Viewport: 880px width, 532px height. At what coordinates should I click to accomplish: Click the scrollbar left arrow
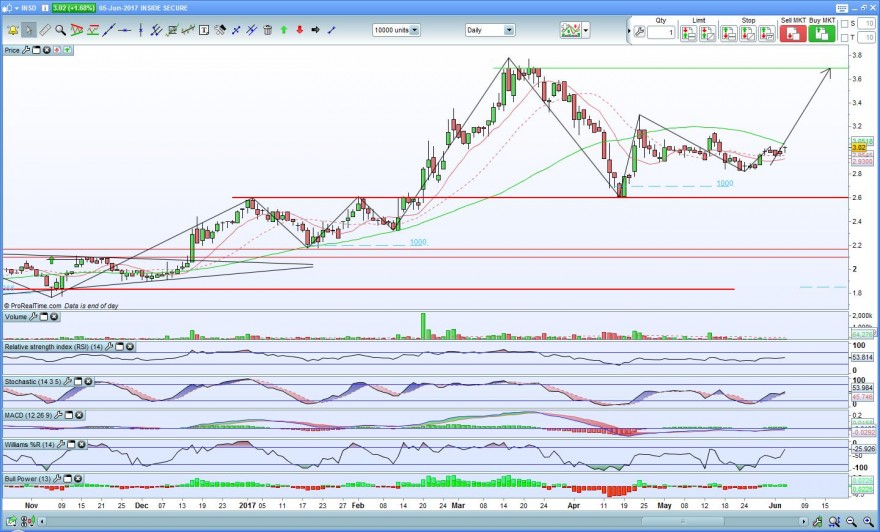coord(43,522)
